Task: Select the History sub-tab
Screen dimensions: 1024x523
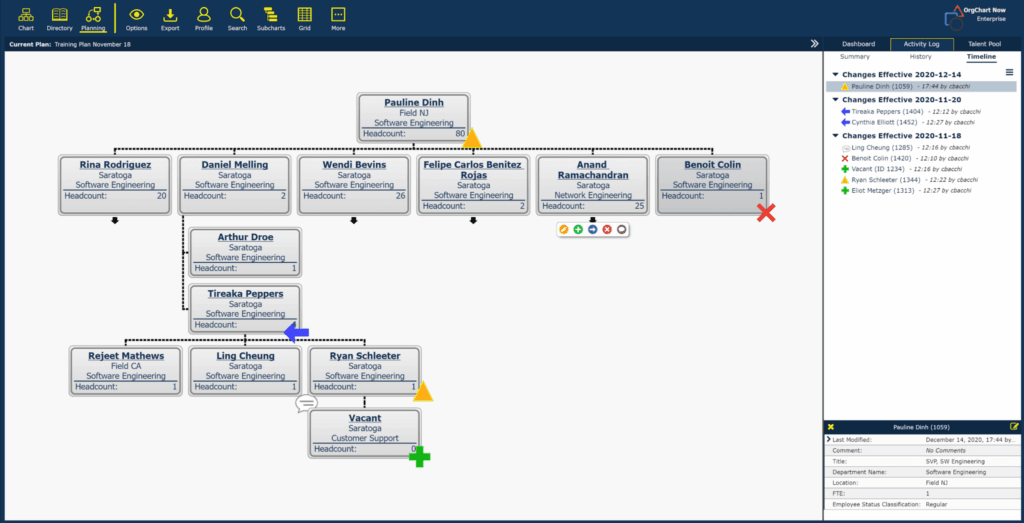Action: point(920,57)
